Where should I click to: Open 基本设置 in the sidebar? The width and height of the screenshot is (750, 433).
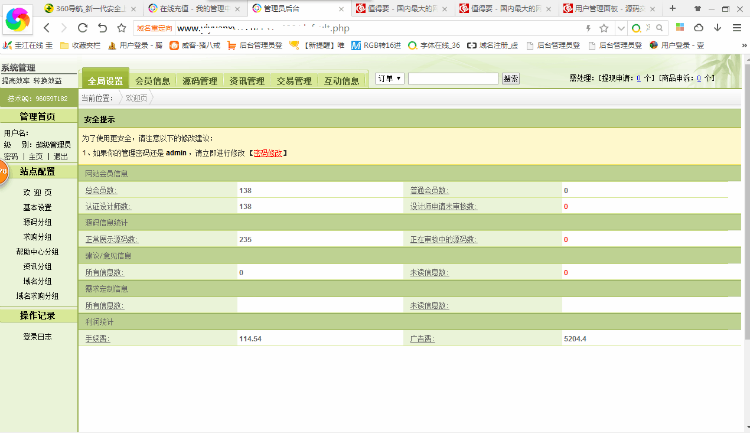coord(37,207)
